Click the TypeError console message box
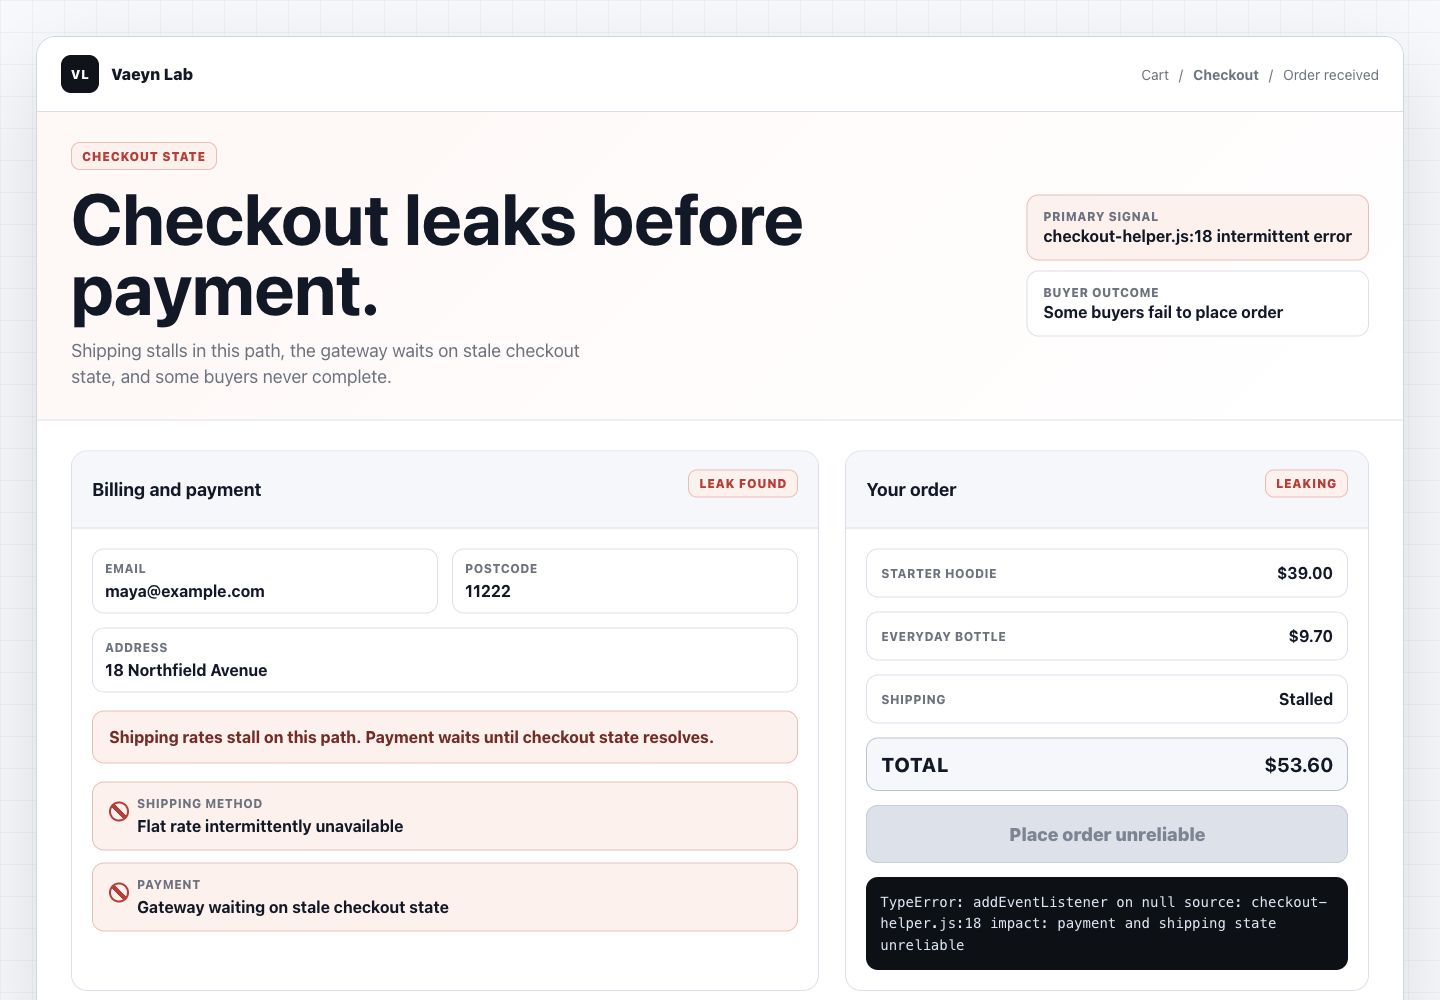Image resolution: width=1440 pixels, height=1000 pixels. [1107, 923]
